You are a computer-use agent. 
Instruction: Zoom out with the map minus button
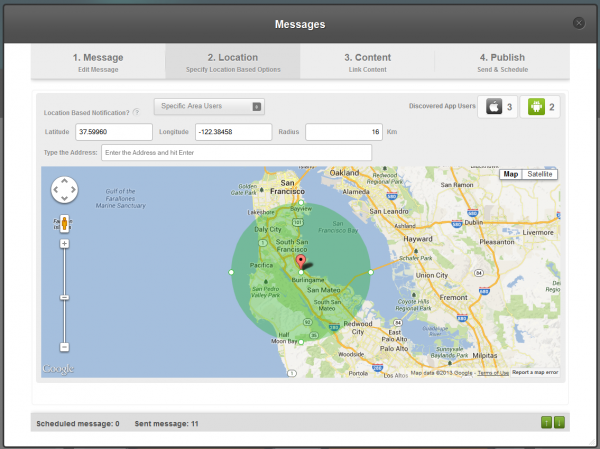pos(64,346)
